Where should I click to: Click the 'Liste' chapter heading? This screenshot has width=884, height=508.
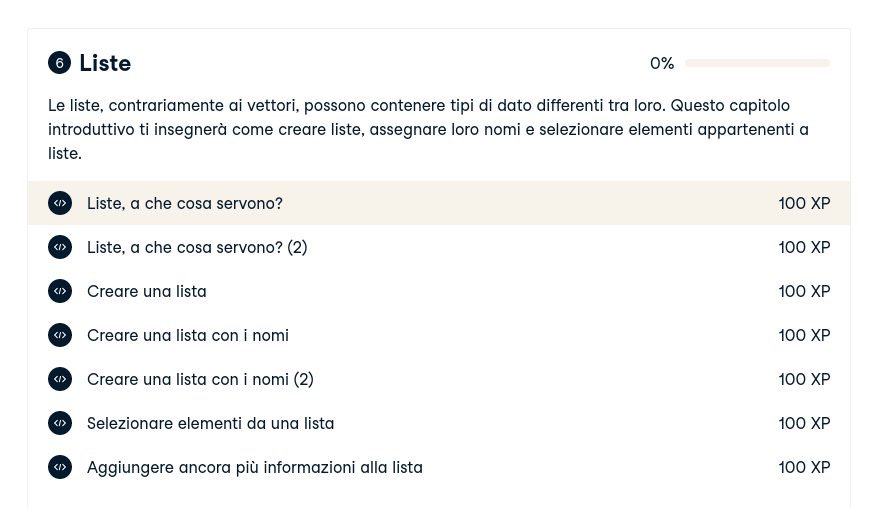[x=105, y=63]
